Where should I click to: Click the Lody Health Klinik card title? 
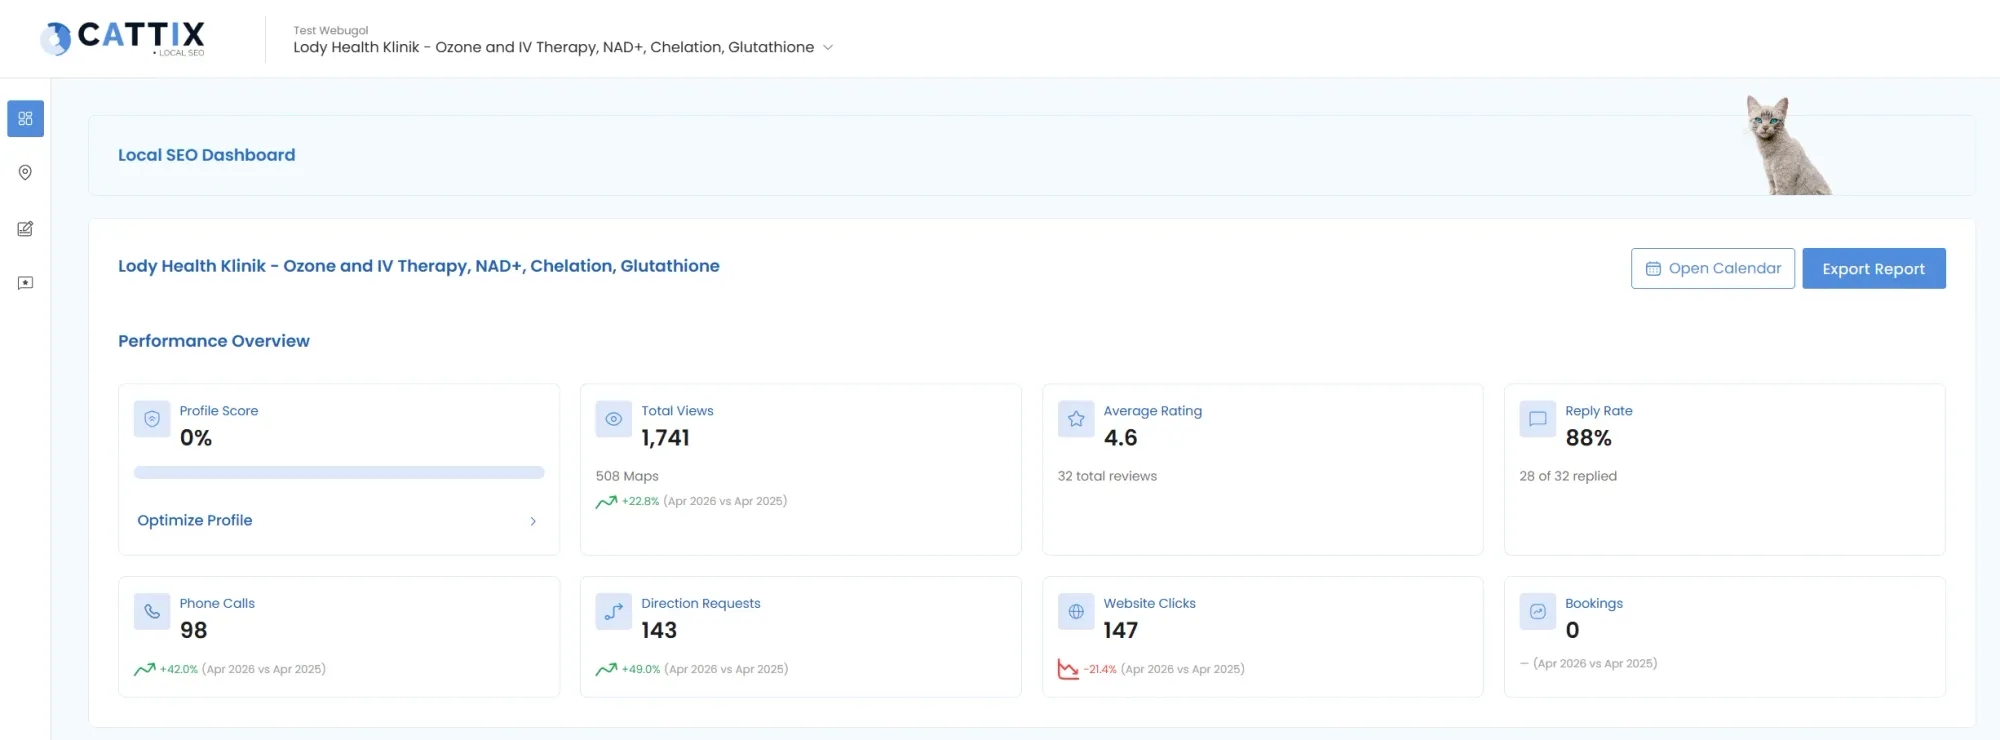419,266
